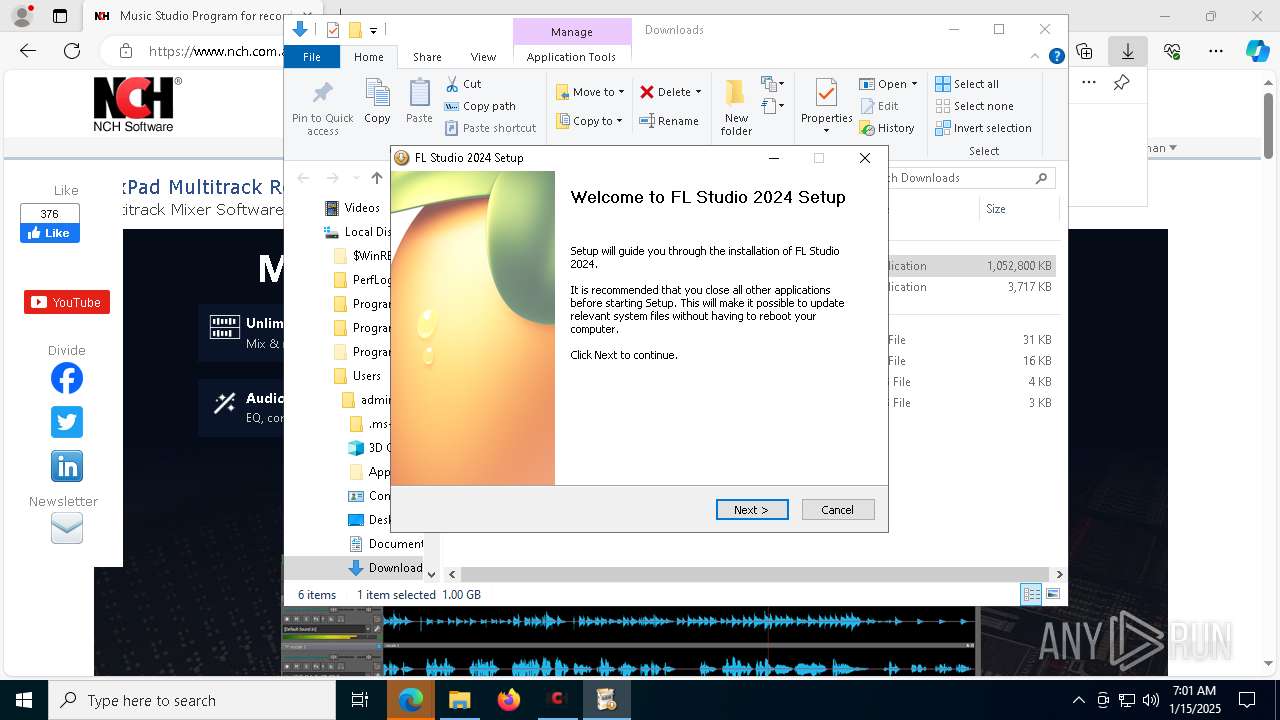The width and height of the screenshot is (1280, 720).
Task: Refresh the Edge browser page
Action: pyautogui.click(x=72, y=50)
